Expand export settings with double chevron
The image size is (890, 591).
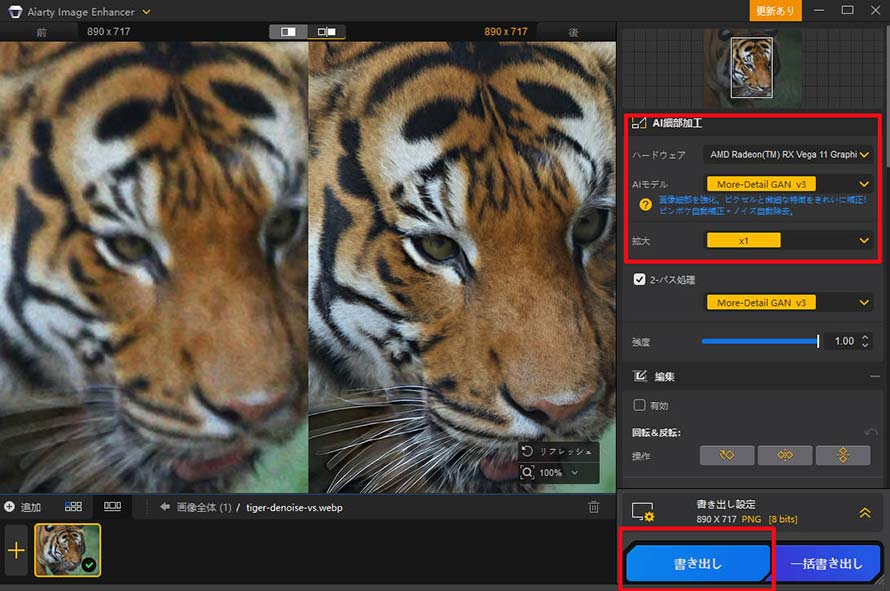tap(864, 513)
